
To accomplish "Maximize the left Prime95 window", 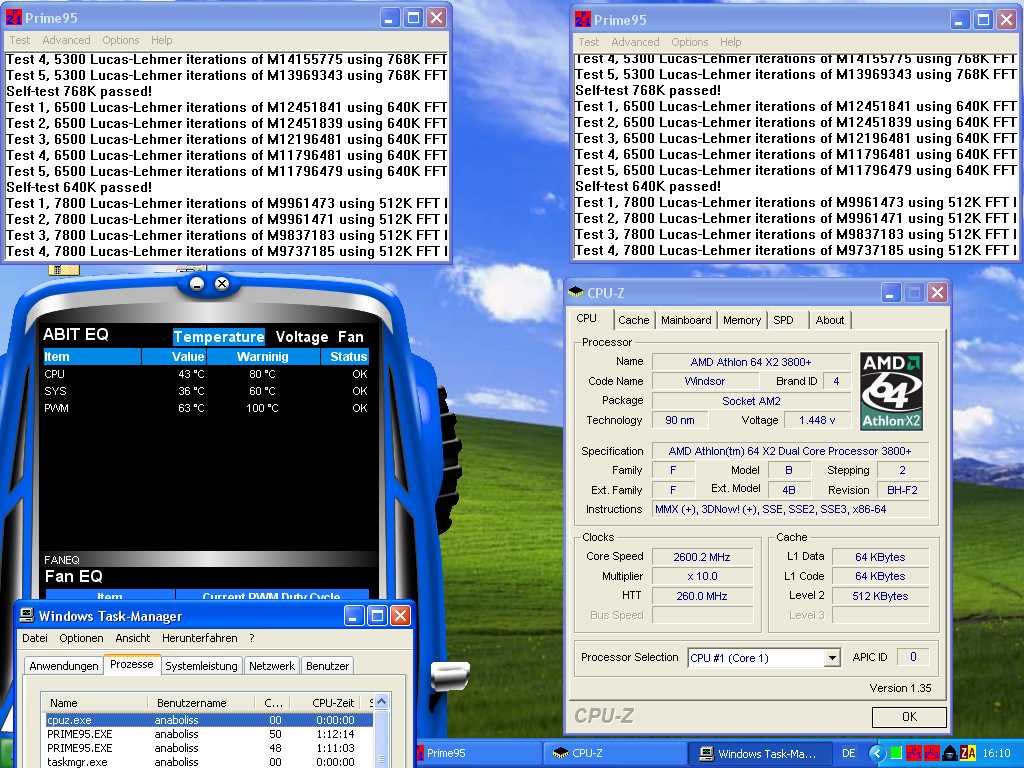I will [413, 18].
